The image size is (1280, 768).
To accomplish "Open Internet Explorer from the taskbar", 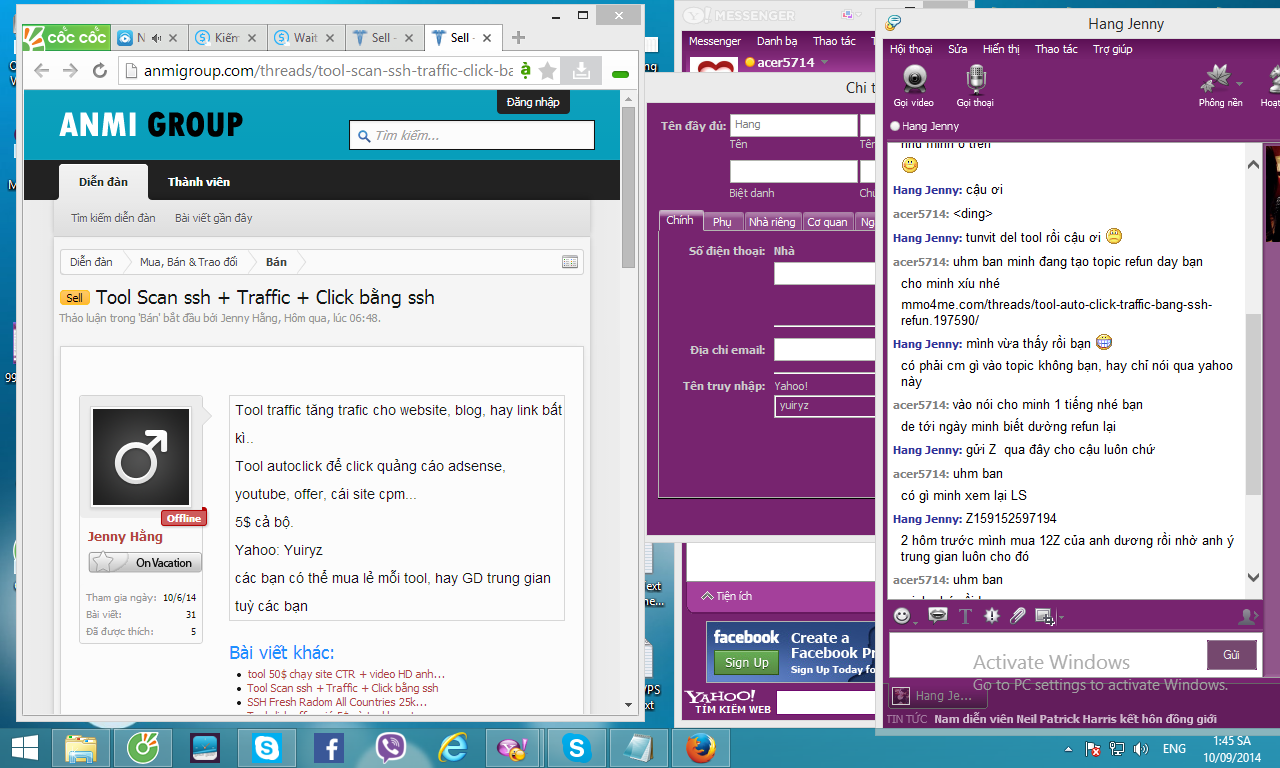I will [x=453, y=748].
